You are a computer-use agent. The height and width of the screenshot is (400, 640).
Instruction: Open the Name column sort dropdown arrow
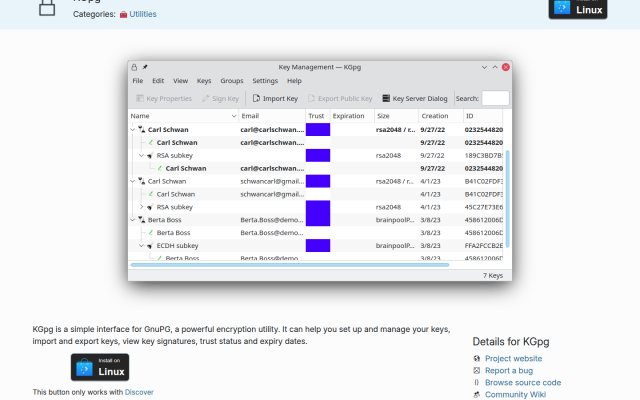[x=233, y=116]
